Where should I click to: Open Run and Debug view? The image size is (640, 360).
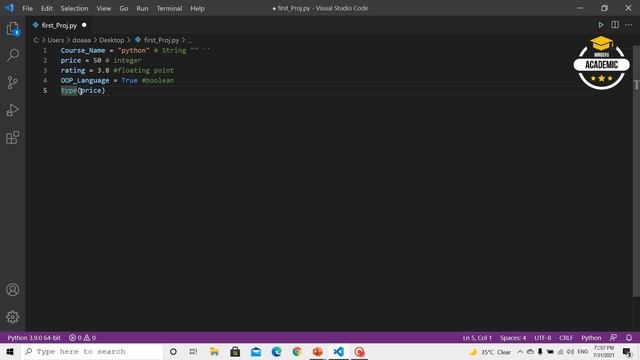(13, 110)
